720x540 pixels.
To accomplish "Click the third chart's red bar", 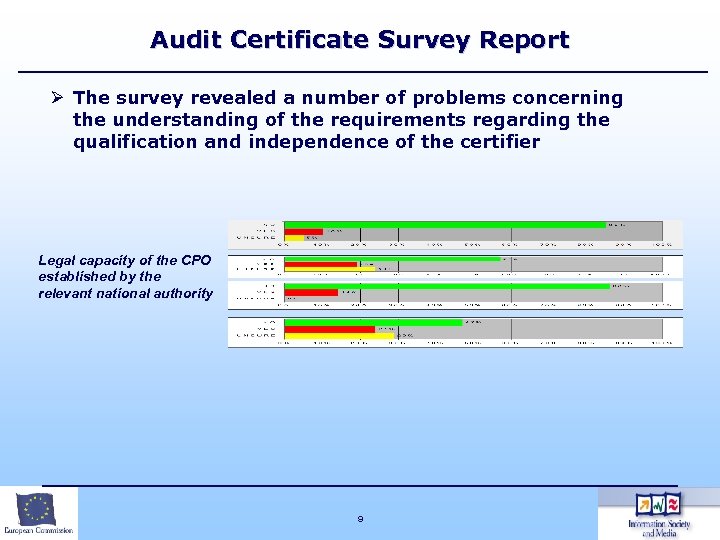I will [x=311, y=292].
